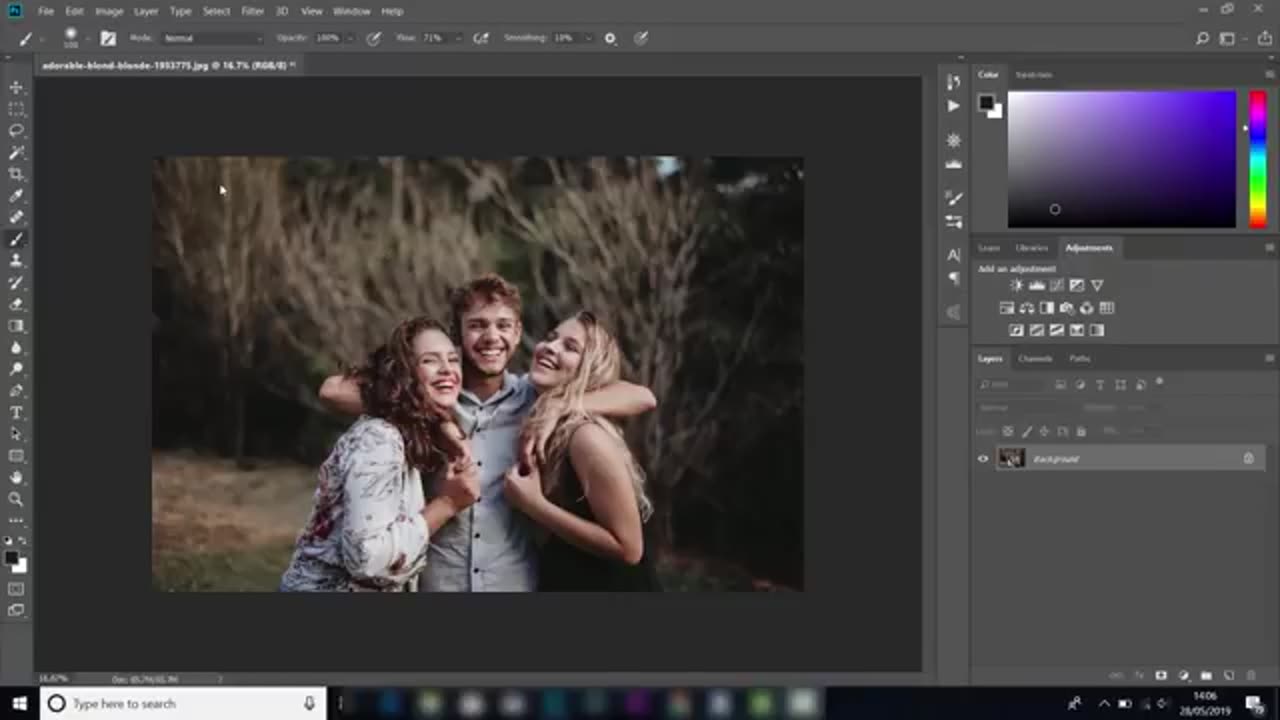Screen dimensions: 1280x720
Task: Open the Tool Preset picker arrow
Action: pyautogui.click(x=43, y=38)
